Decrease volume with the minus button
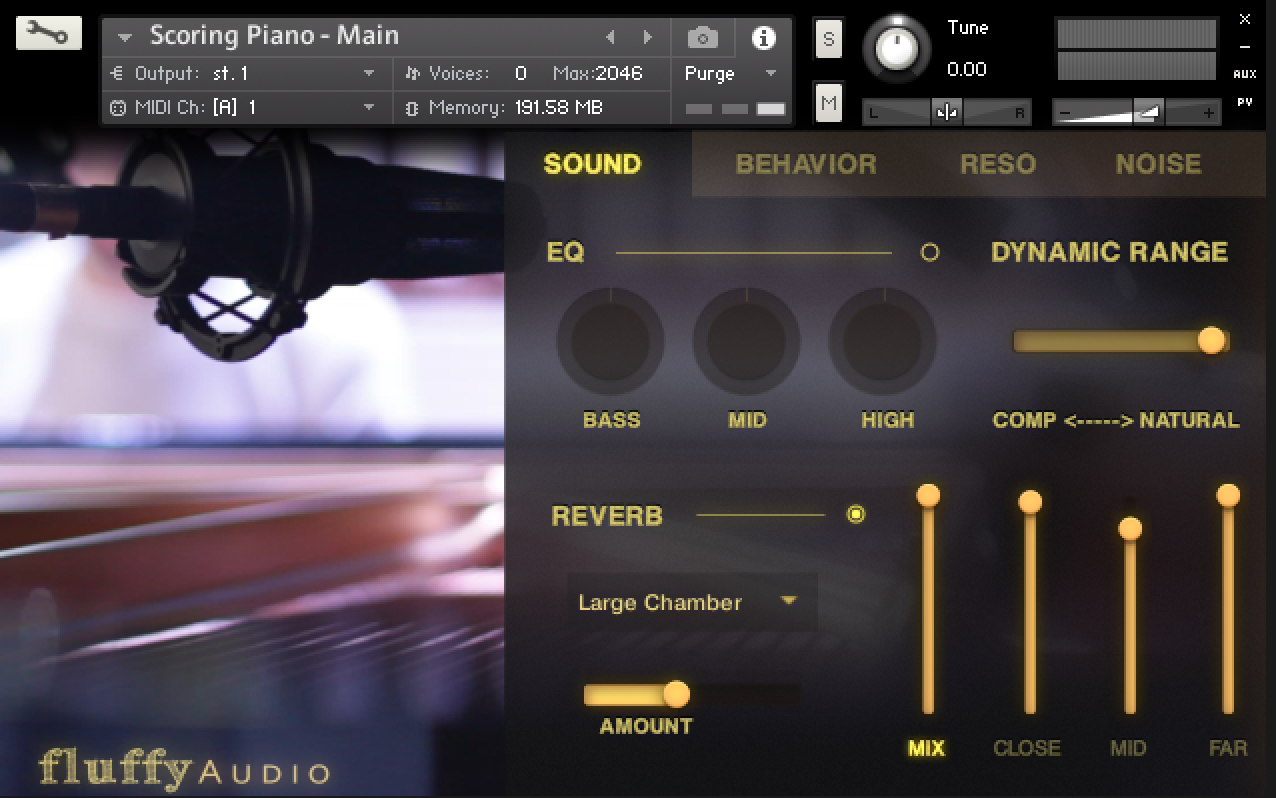1276x798 pixels. click(1065, 113)
